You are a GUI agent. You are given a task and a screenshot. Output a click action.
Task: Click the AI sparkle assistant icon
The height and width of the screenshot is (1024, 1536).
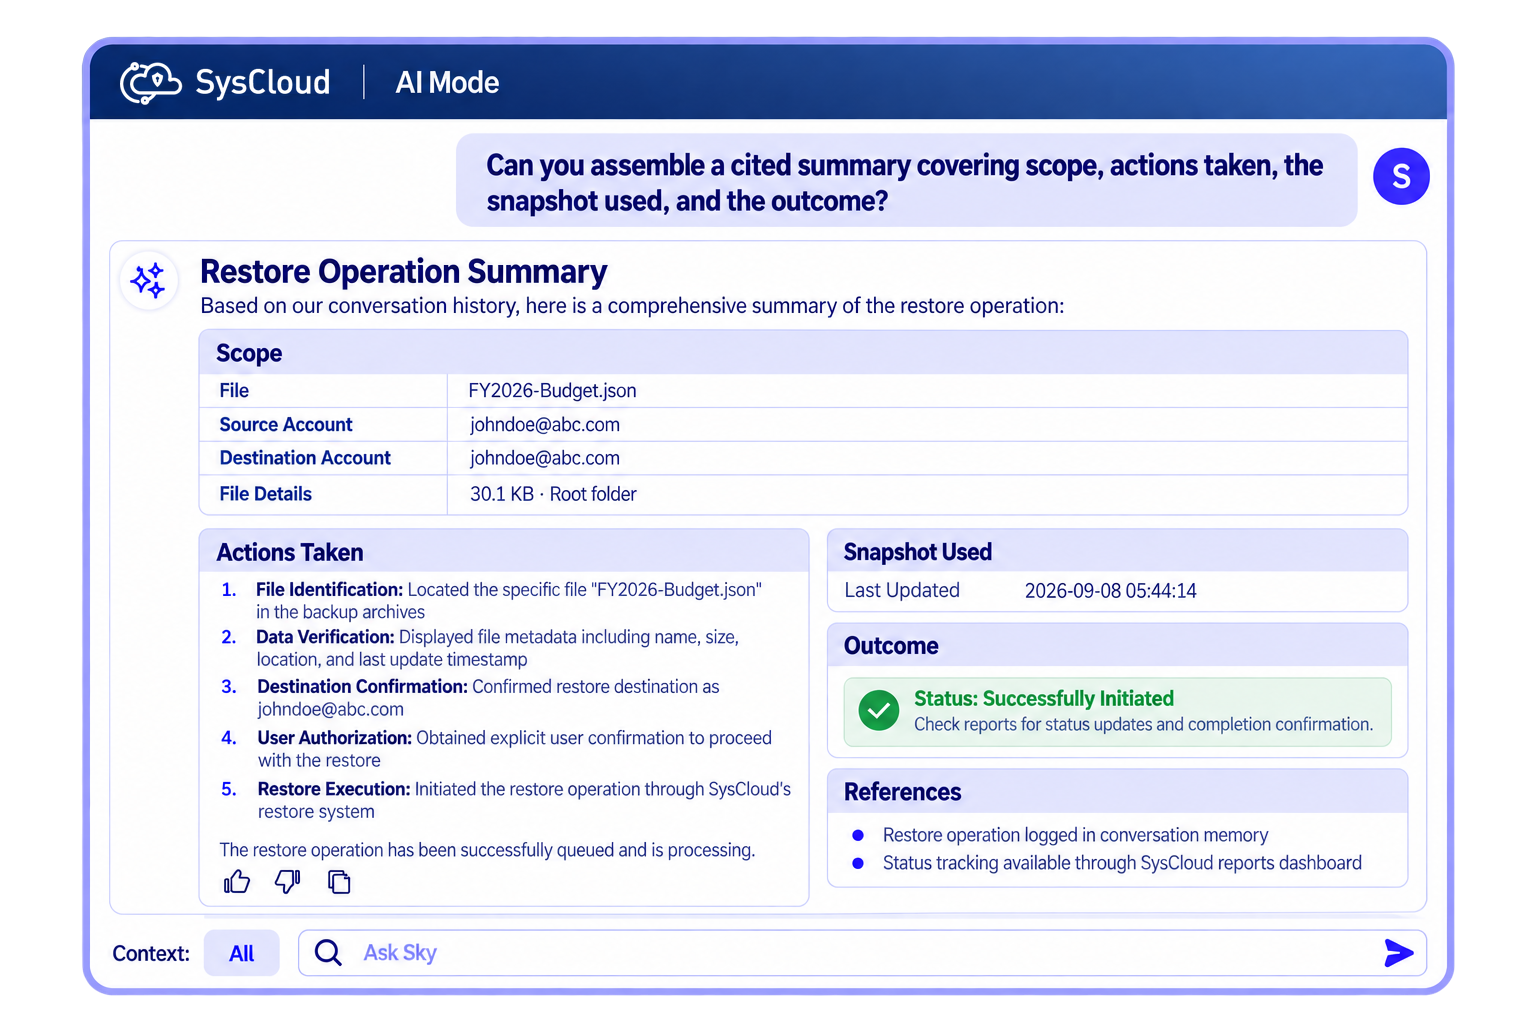pos(149,280)
